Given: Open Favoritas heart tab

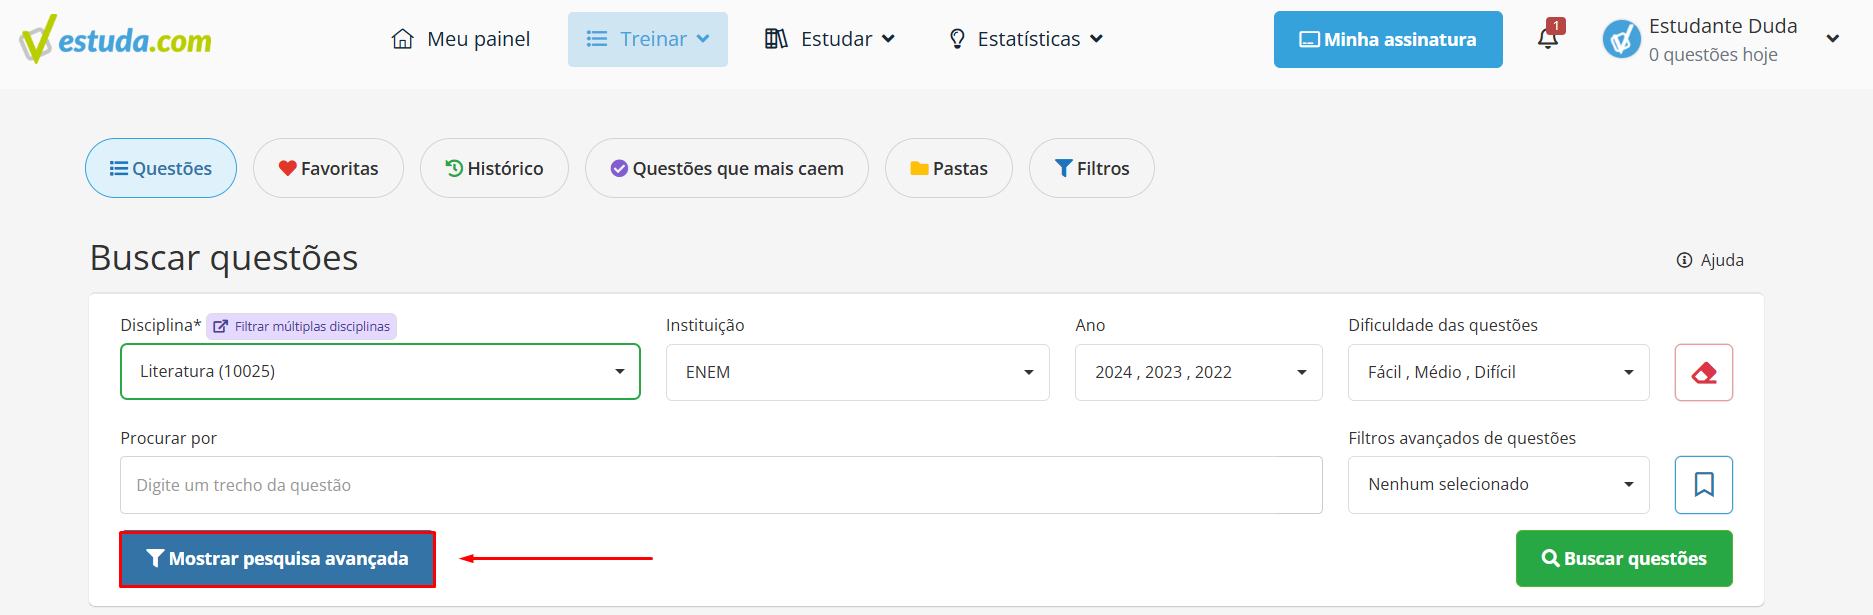Looking at the screenshot, I should pos(328,168).
